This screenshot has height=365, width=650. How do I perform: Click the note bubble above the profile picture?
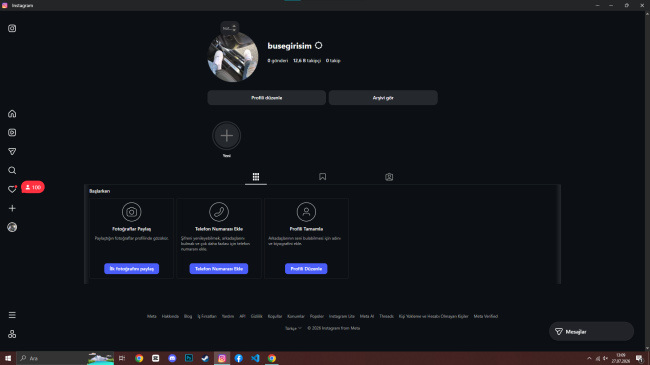(x=229, y=28)
